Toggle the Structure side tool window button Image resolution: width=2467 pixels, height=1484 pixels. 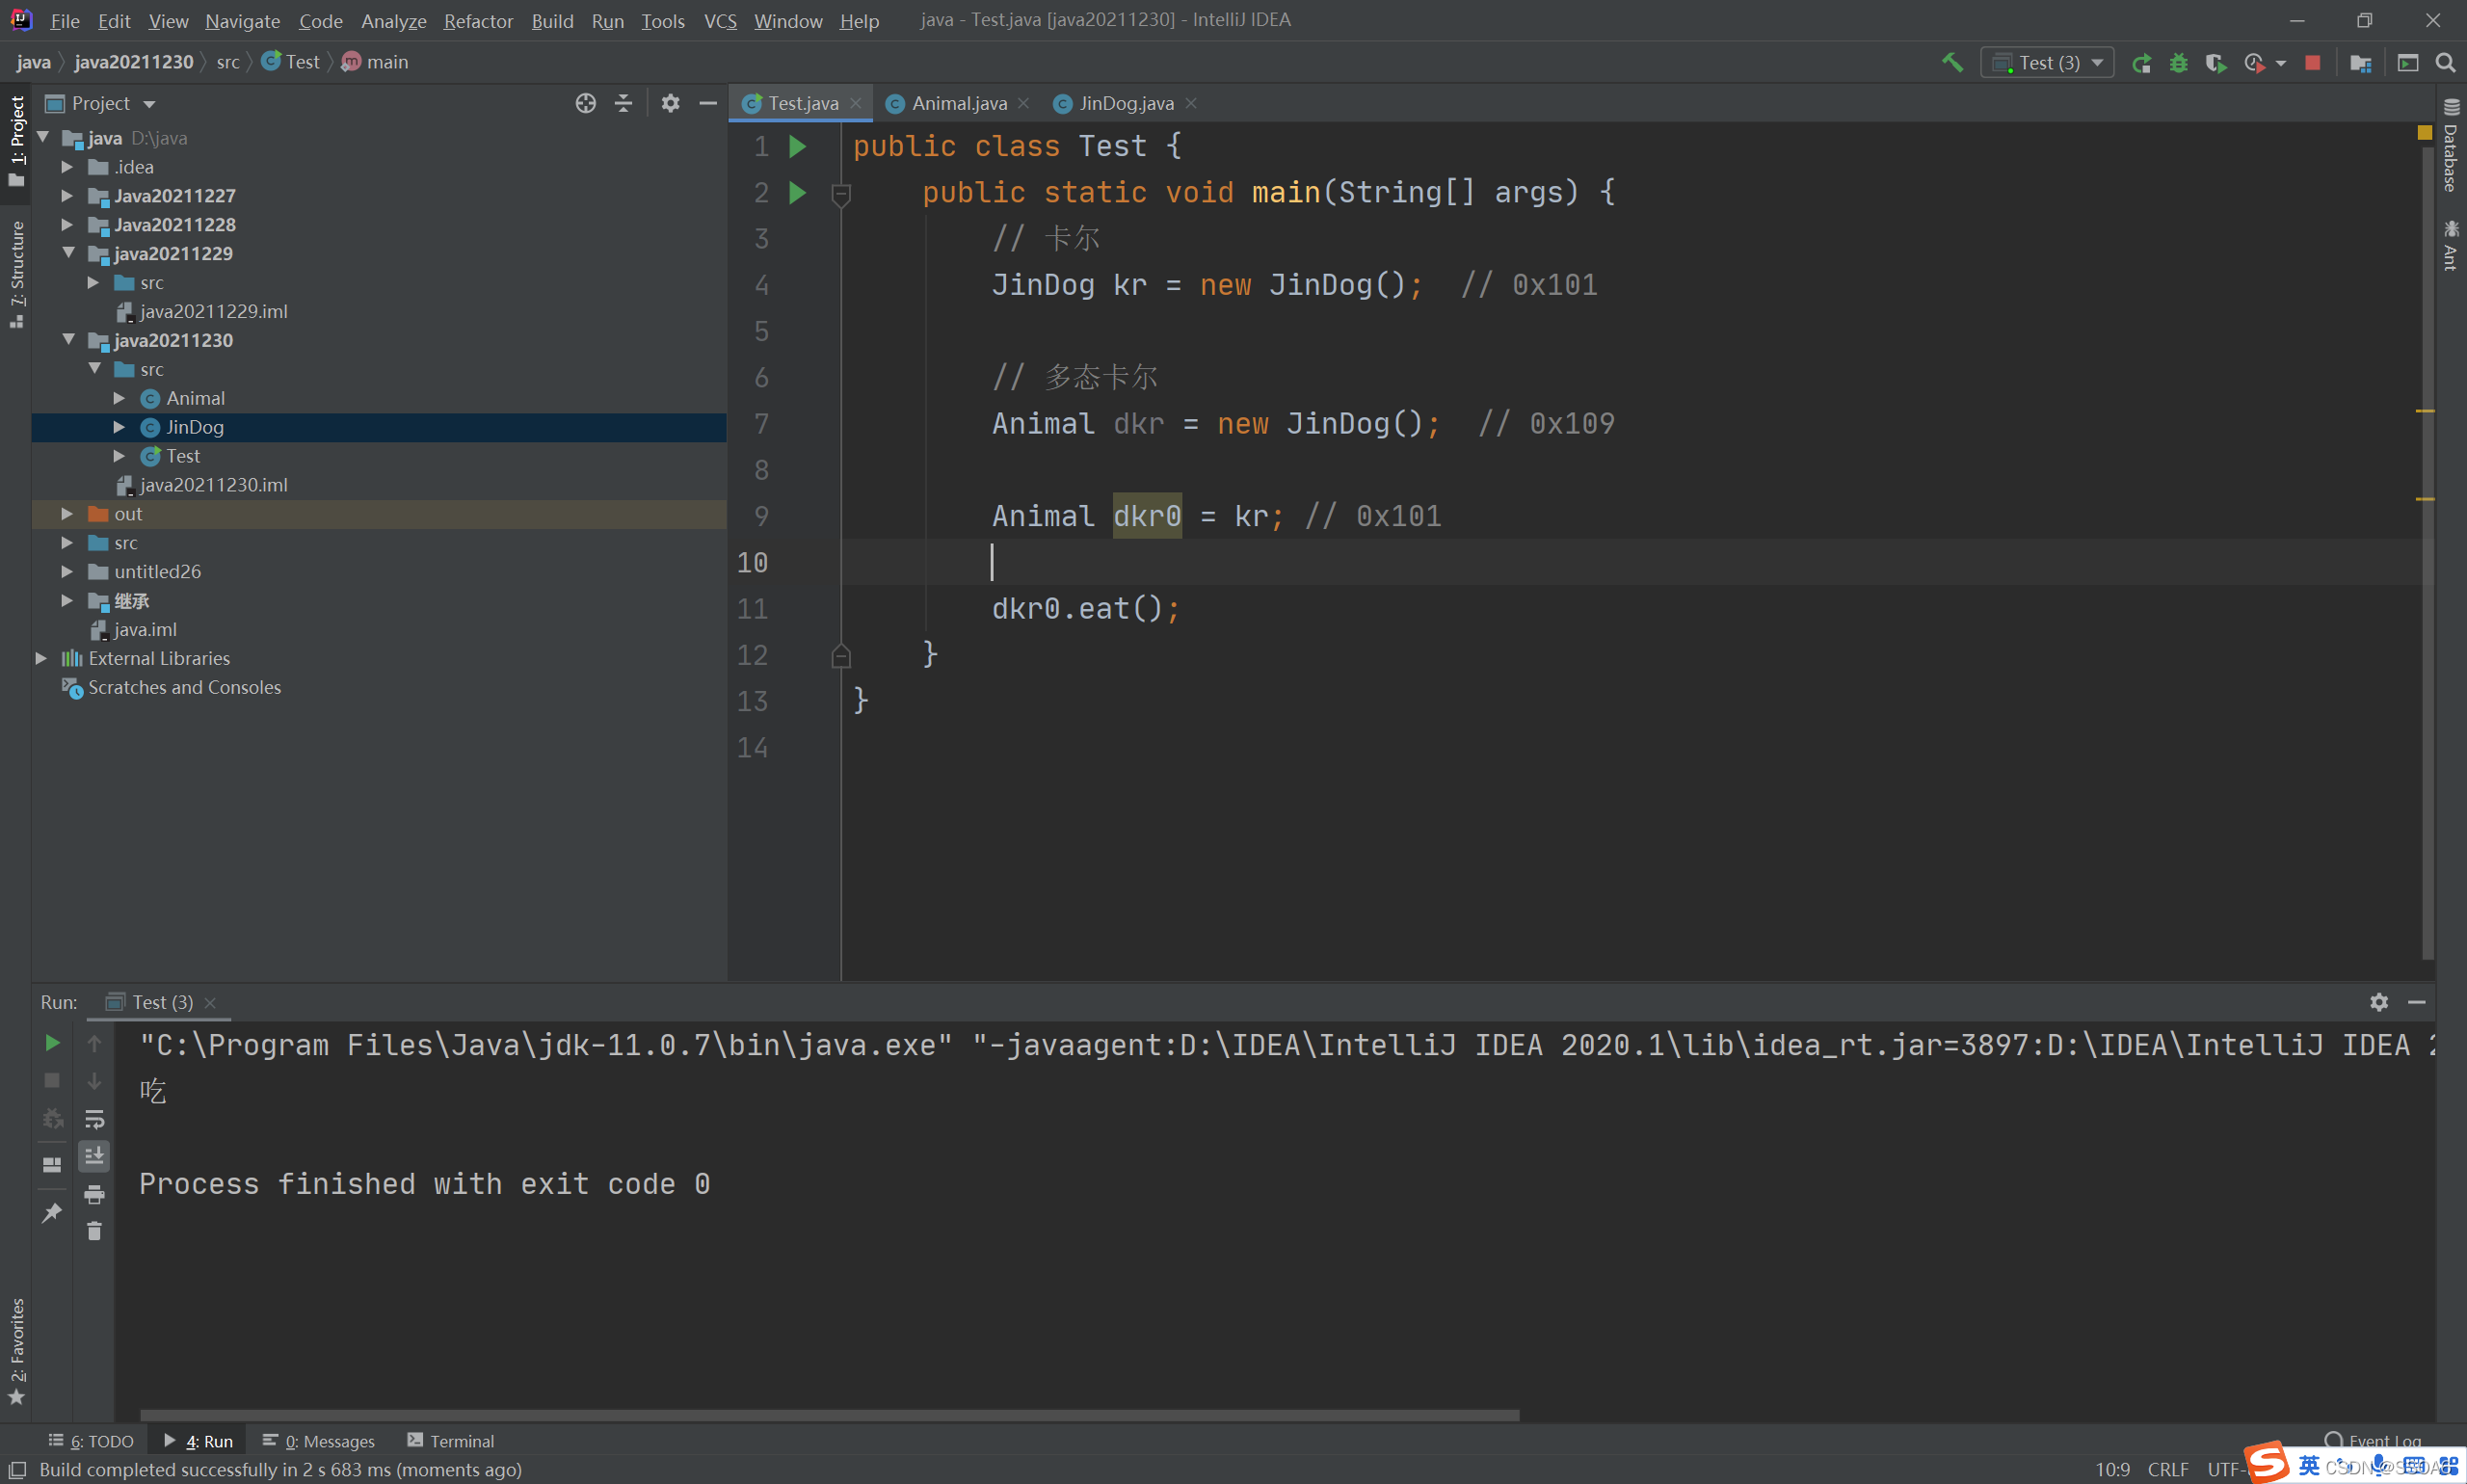(x=16, y=275)
